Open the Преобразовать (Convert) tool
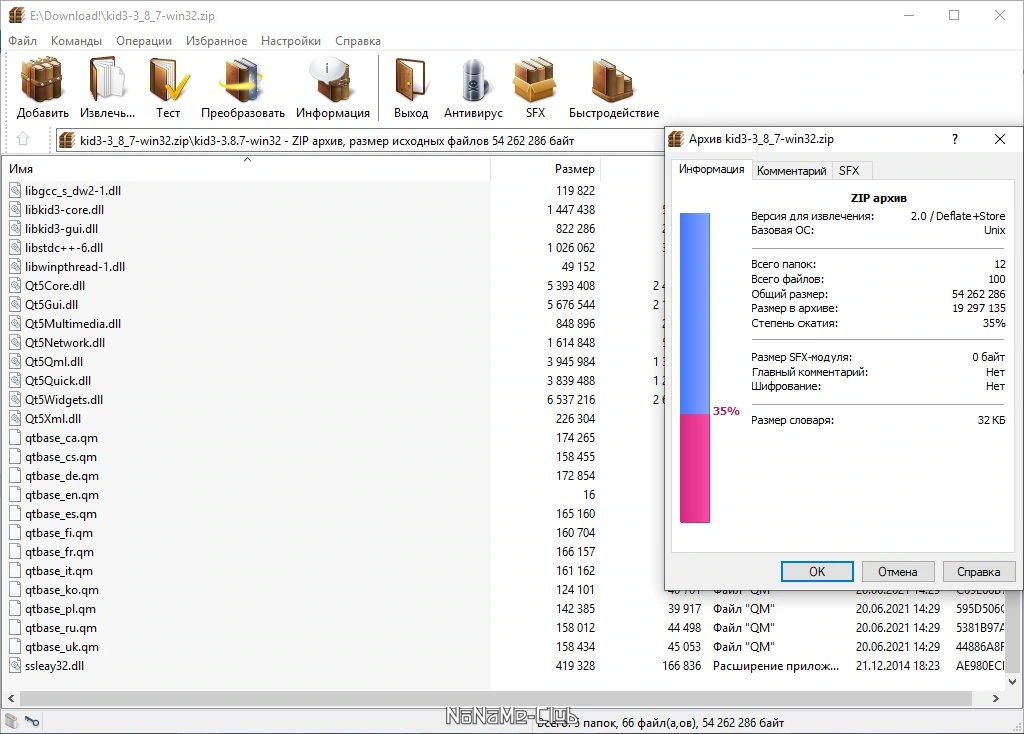This screenshot has width=1024, height=734. 242,80
